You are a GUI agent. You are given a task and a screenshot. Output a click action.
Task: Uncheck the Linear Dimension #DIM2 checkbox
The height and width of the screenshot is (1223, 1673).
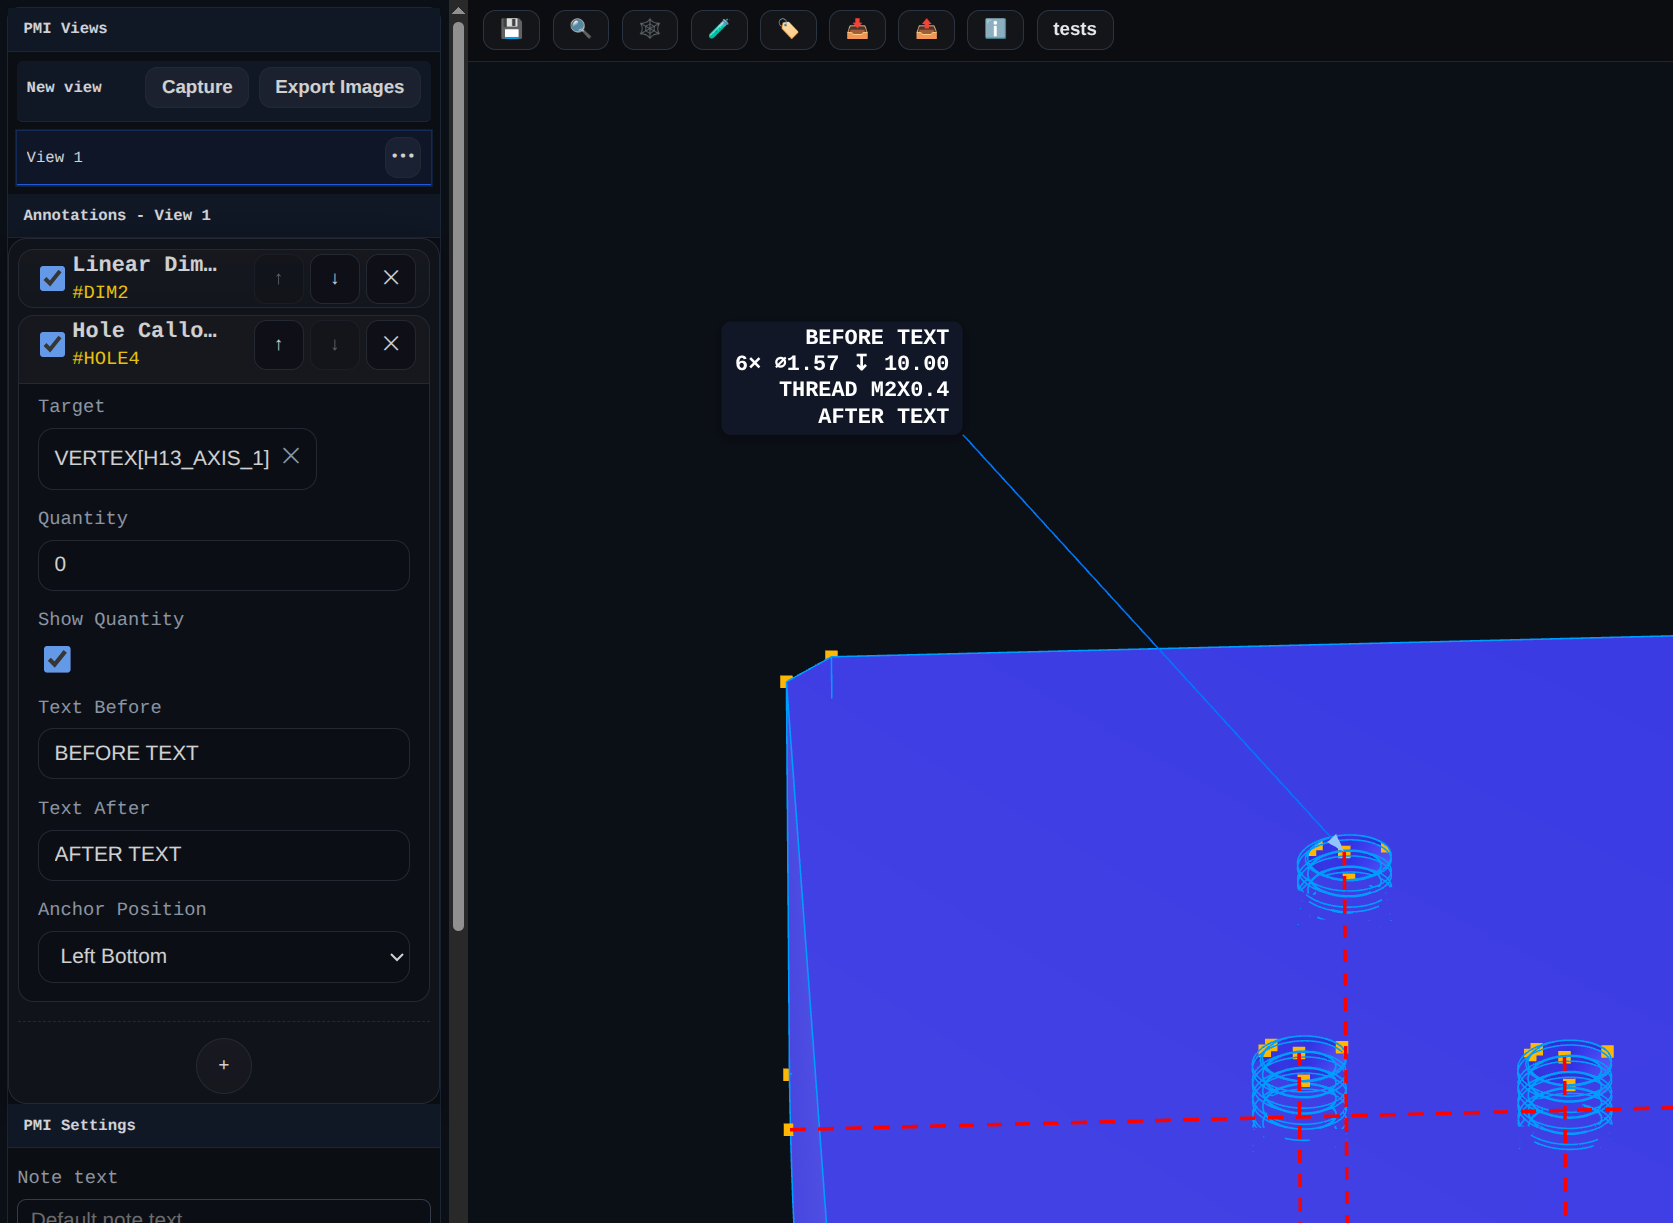[52, 278]
